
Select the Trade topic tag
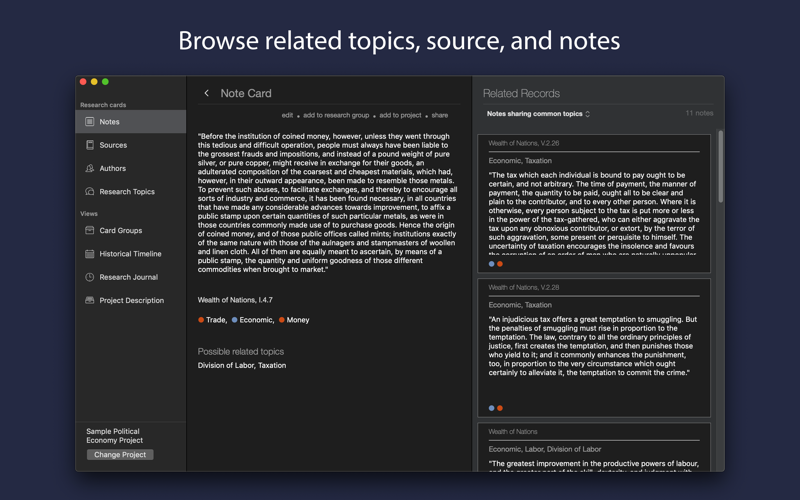point(216,320)
